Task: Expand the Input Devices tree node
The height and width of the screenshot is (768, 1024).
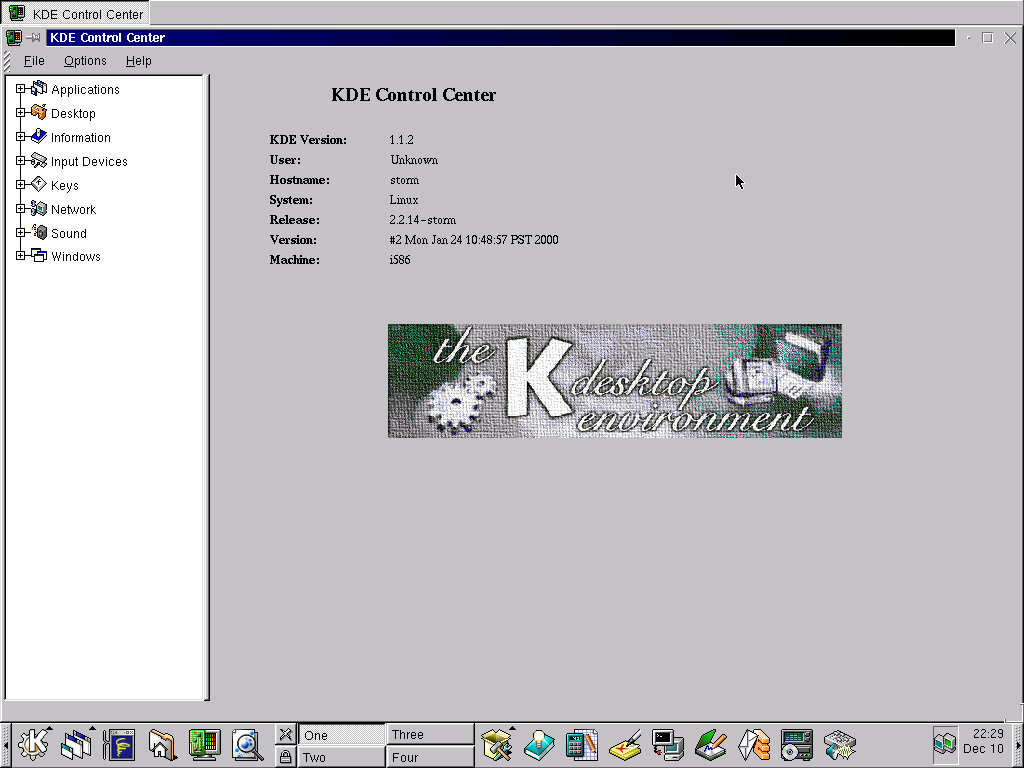Action: pos(20,161)
